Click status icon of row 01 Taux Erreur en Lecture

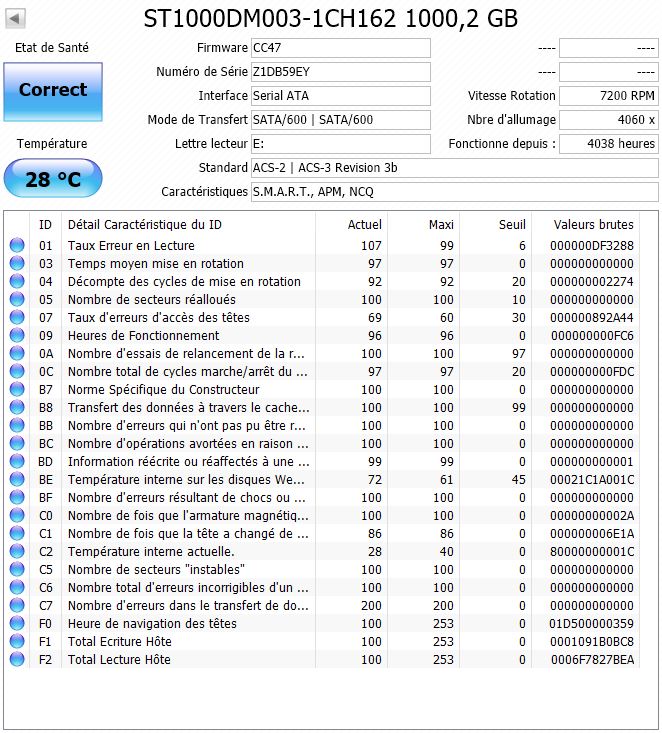click(17, 245)
